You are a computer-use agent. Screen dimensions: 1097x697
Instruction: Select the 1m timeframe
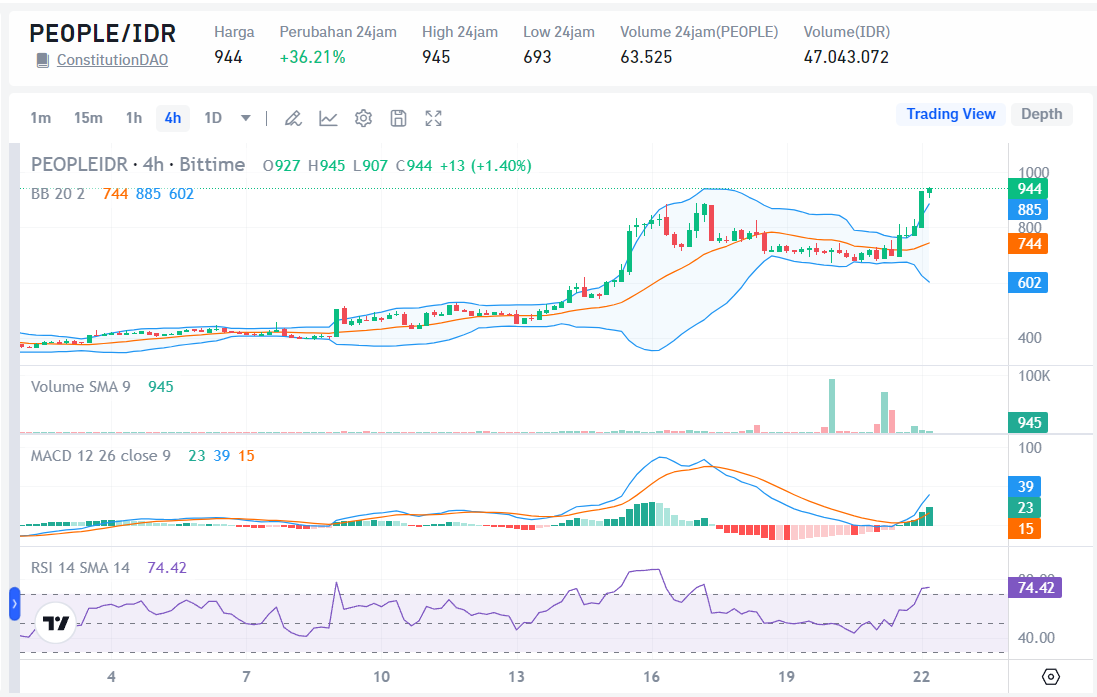pos(41,118)
